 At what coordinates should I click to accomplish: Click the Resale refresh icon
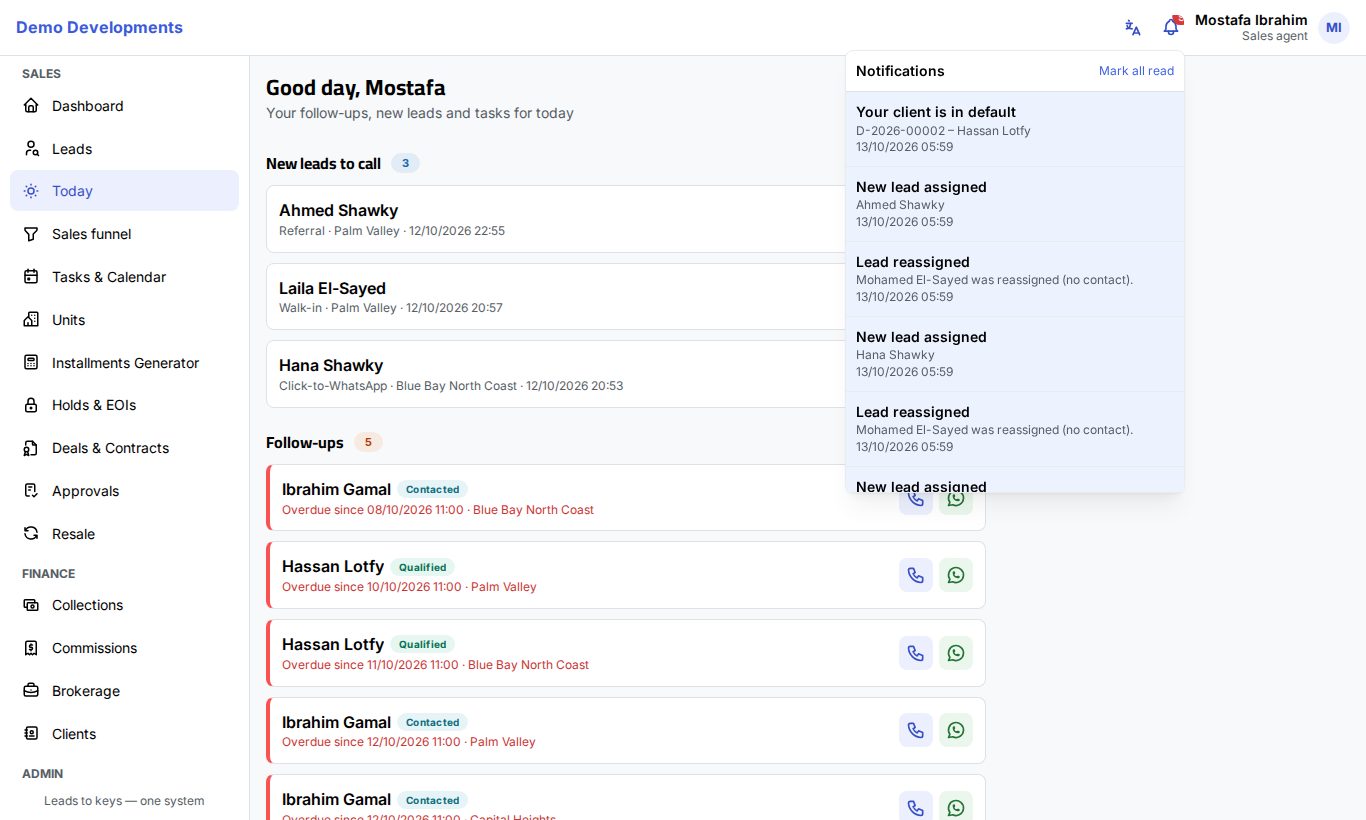[31, 534]
